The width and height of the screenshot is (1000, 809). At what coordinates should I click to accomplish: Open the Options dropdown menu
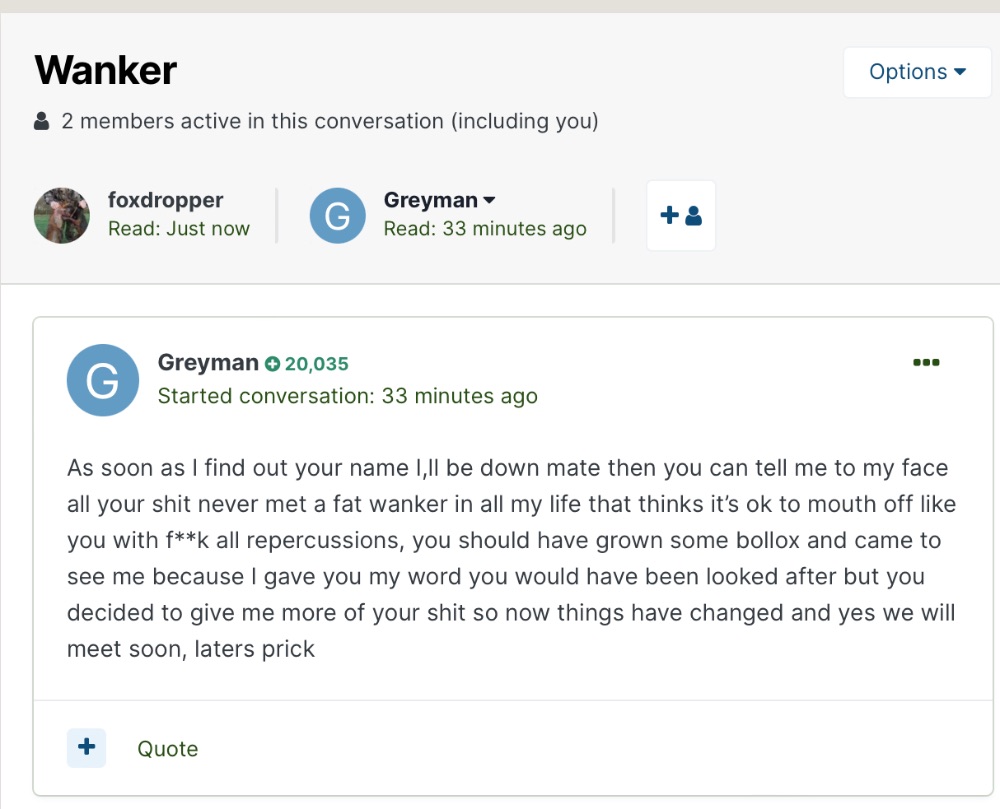(917, 72)
